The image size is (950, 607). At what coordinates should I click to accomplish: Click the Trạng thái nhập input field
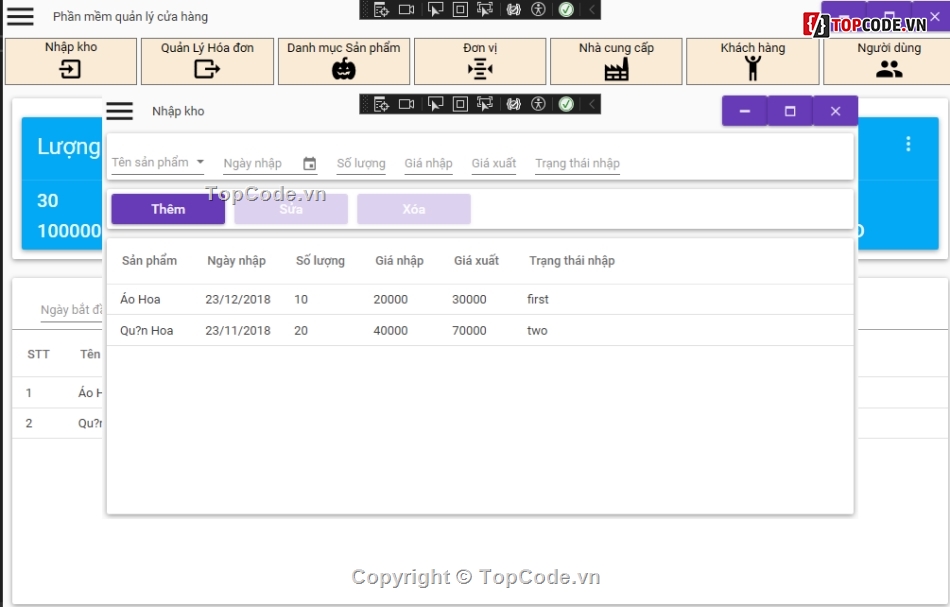(x=577, y=163)
